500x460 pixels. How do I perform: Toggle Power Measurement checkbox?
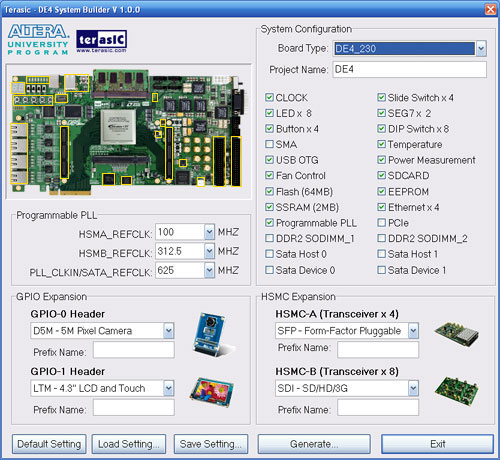point(381,160)
